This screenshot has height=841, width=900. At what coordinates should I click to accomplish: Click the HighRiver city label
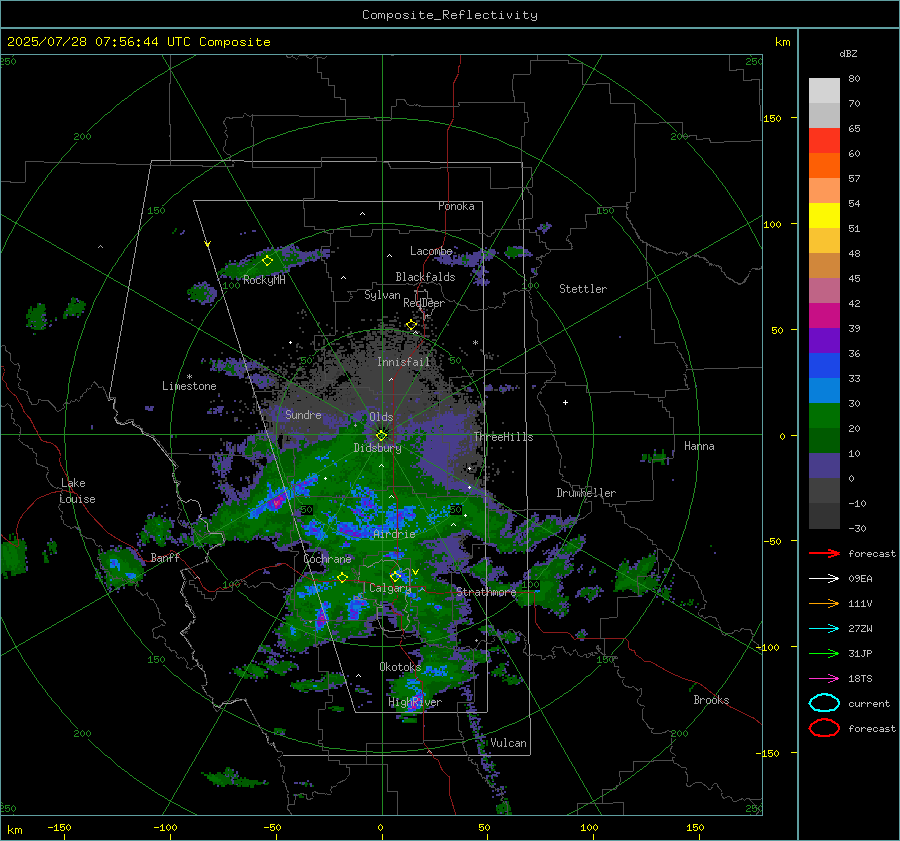[415, 702]
